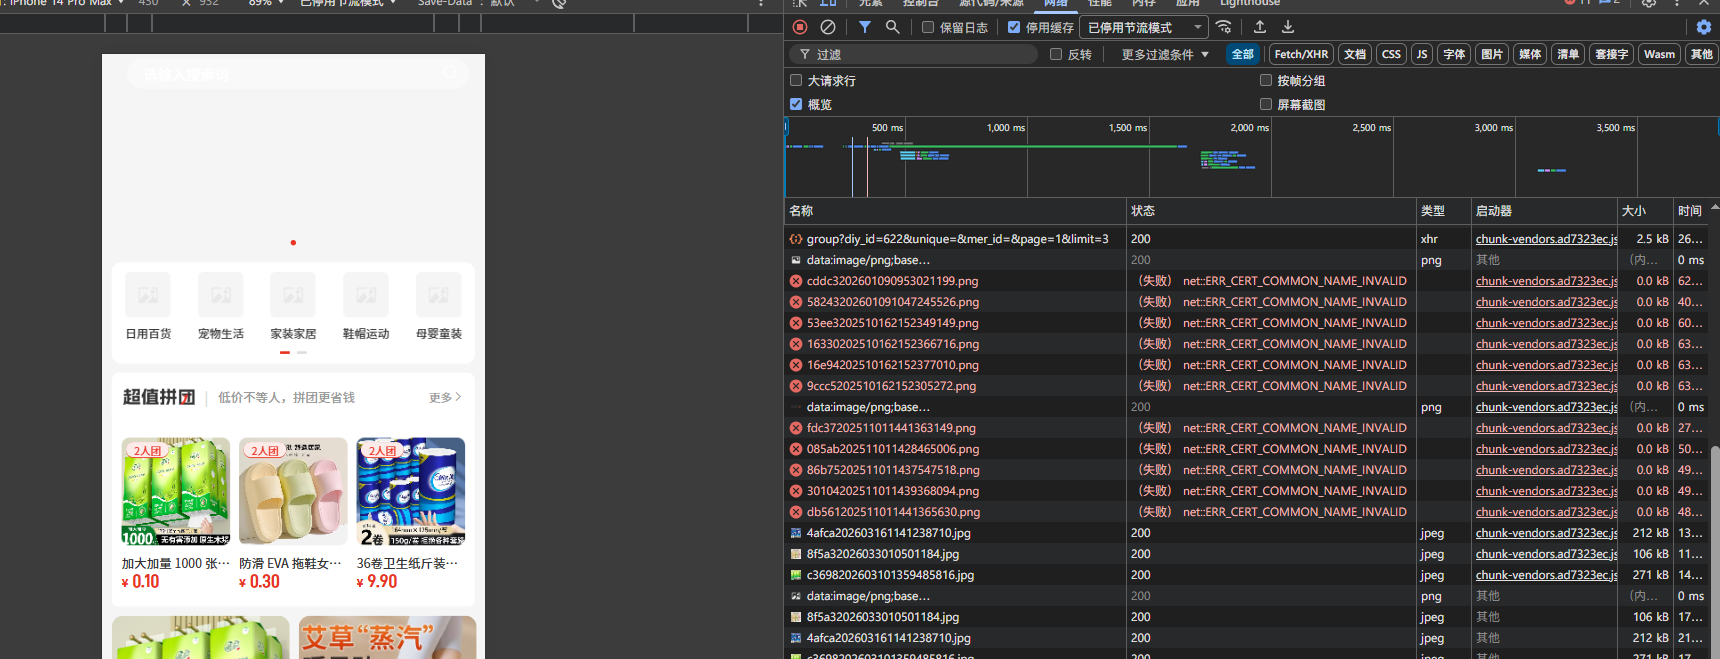Select the 图片 filter type
The image size is (1720, 659).
click(1492, 55)
